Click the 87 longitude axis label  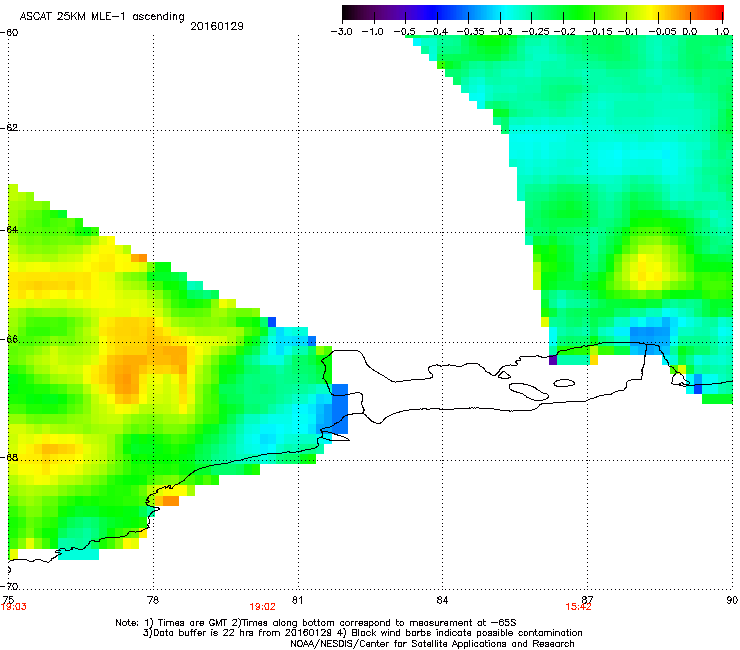click(x=587, y=600)
